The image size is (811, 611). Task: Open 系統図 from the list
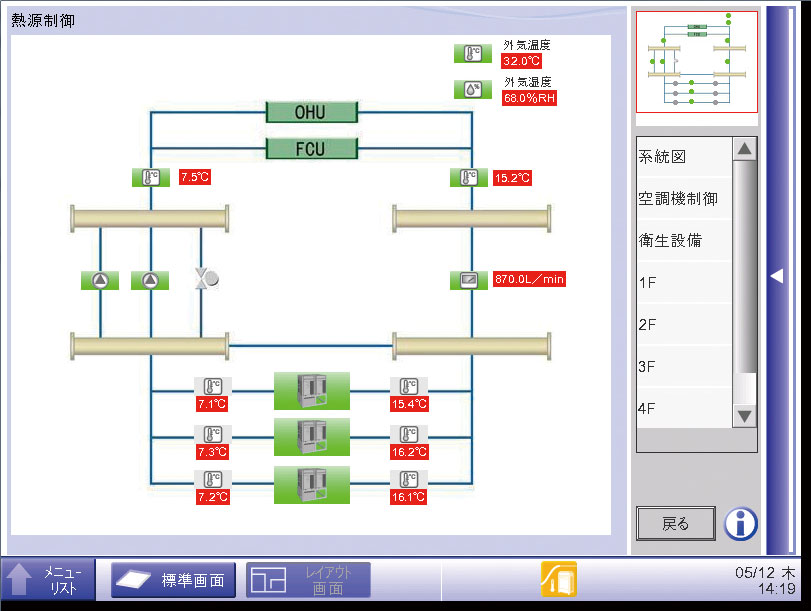pyautogui.click(x=684, y=157)
